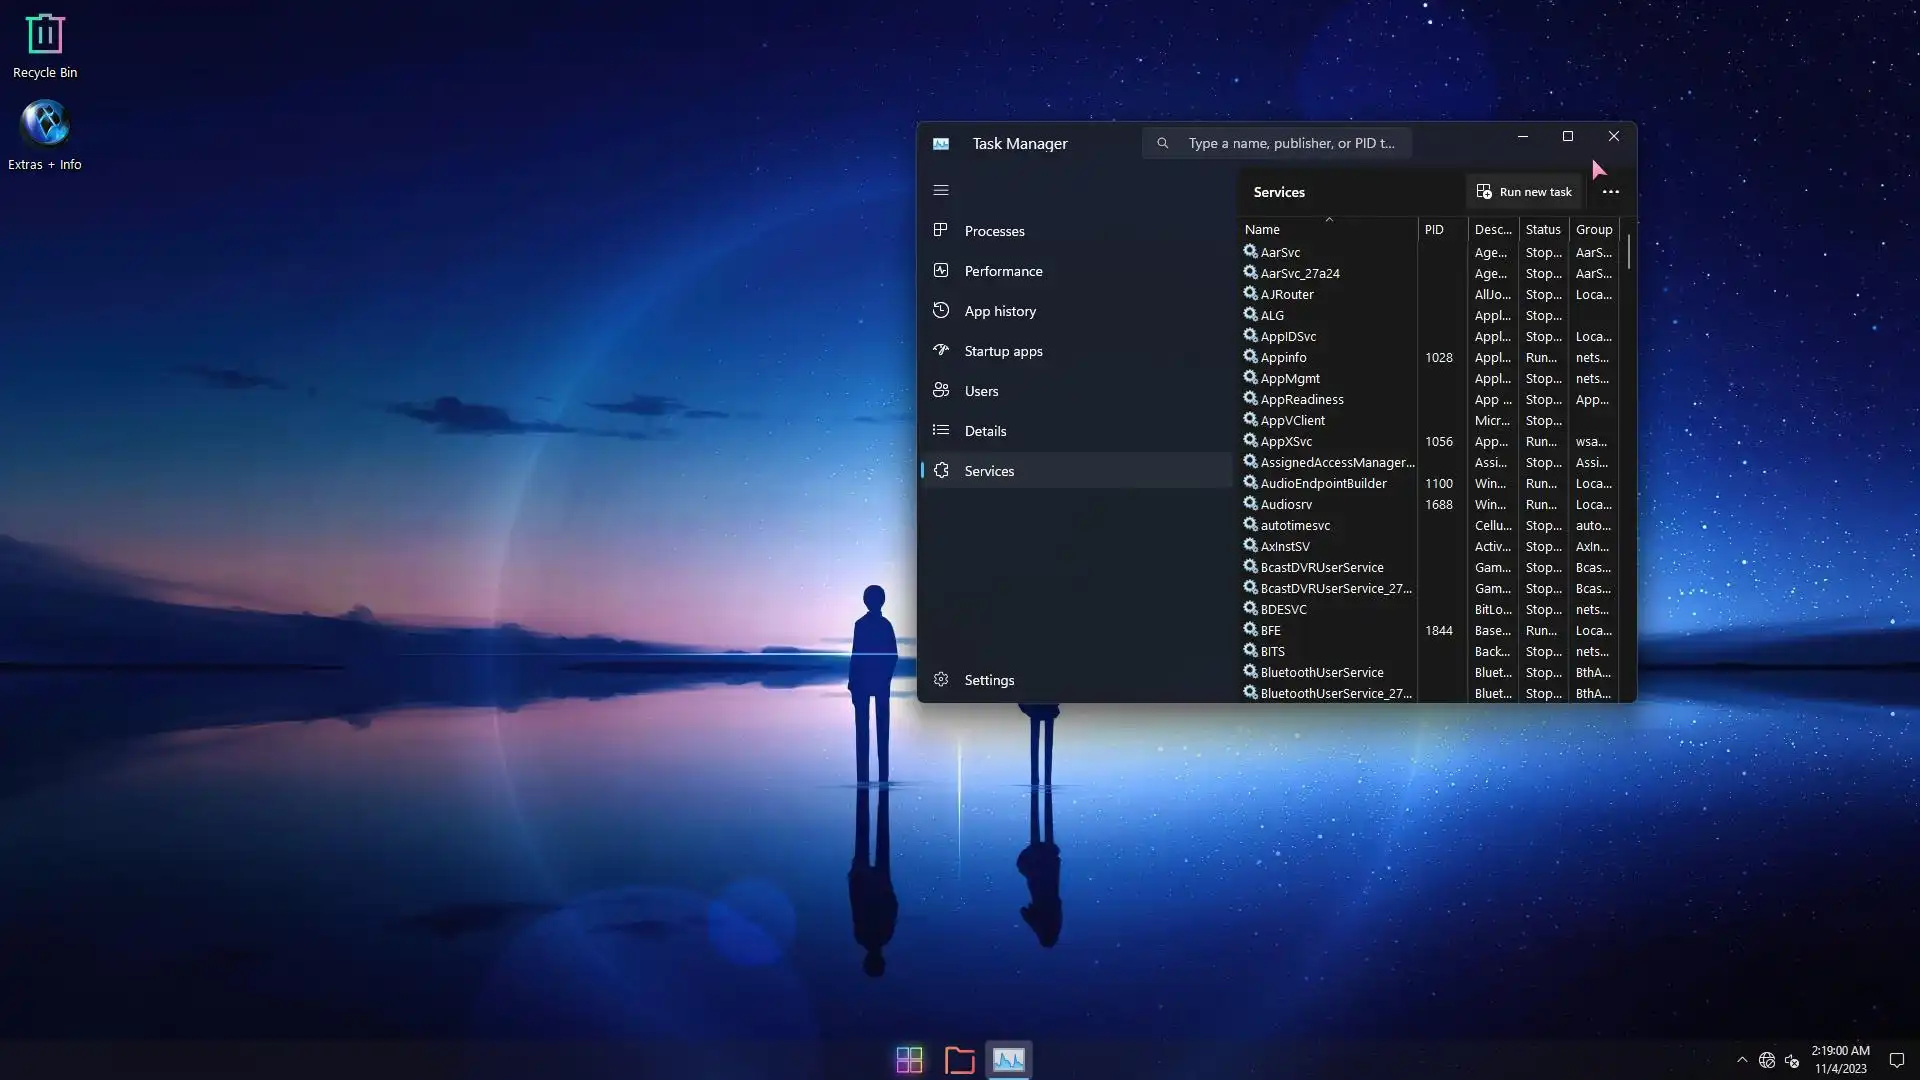Open Task Manager Settings gear
The width and height of the screenshot is (1920, 1080).
tap(940, 680)
